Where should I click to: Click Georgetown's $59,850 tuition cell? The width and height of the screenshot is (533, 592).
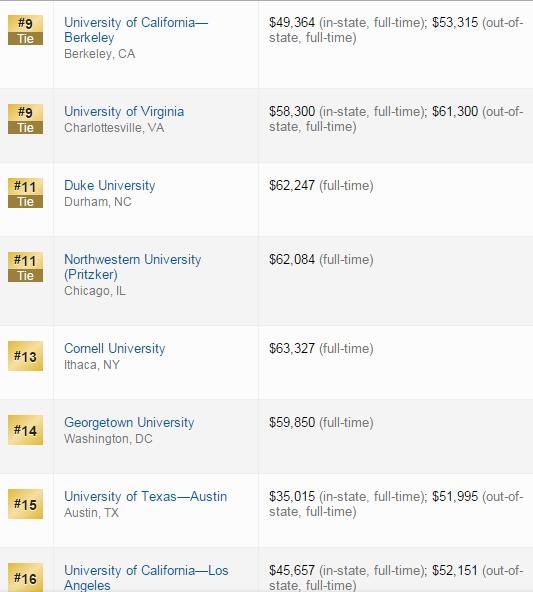(x=321, y=422)
